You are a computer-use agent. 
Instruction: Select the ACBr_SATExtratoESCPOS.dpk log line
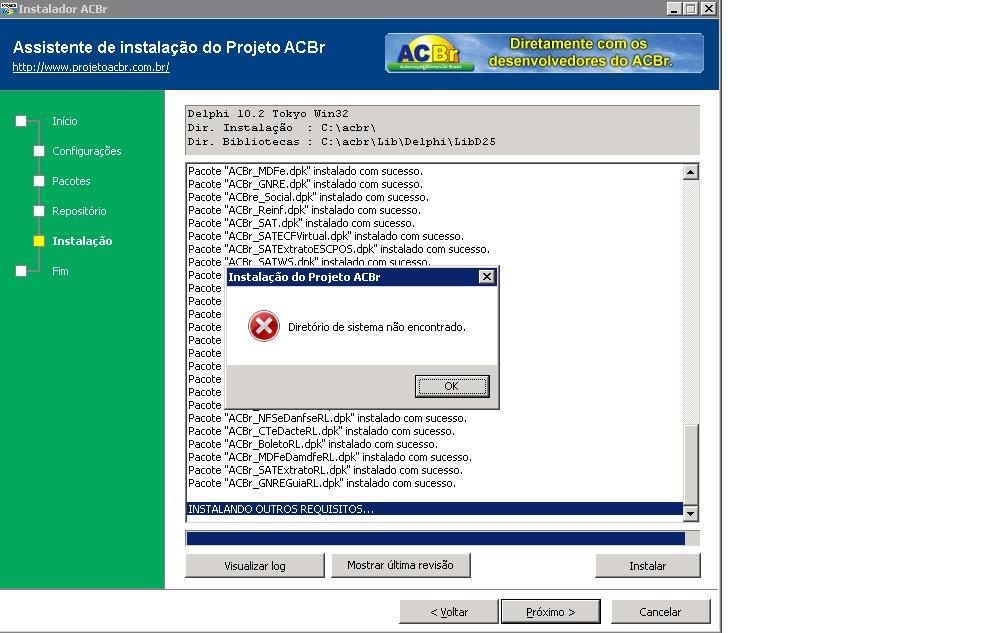click(x=339, y=249)
